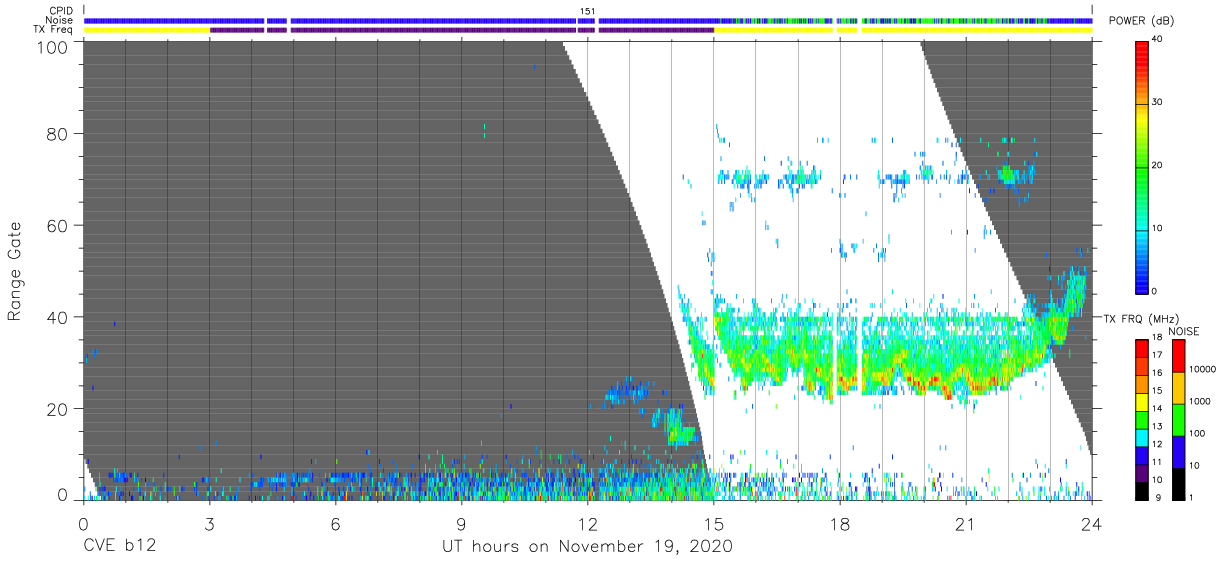Viewport: 1228px width, 567px height.
Task: Click the range gate tick label '40'
Action: tap(58, 318)
